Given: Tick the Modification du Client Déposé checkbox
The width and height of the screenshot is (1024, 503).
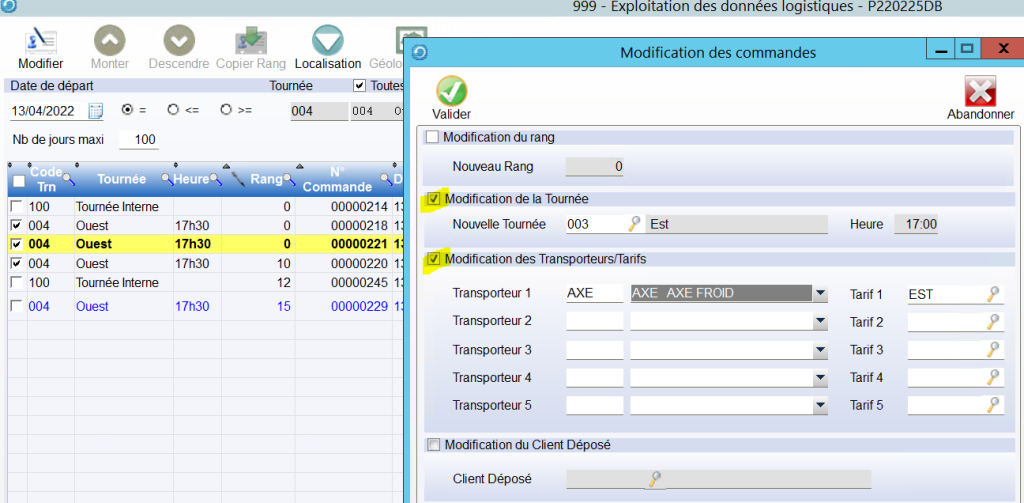Looking at the screenshot, I should tap(432, 445).
